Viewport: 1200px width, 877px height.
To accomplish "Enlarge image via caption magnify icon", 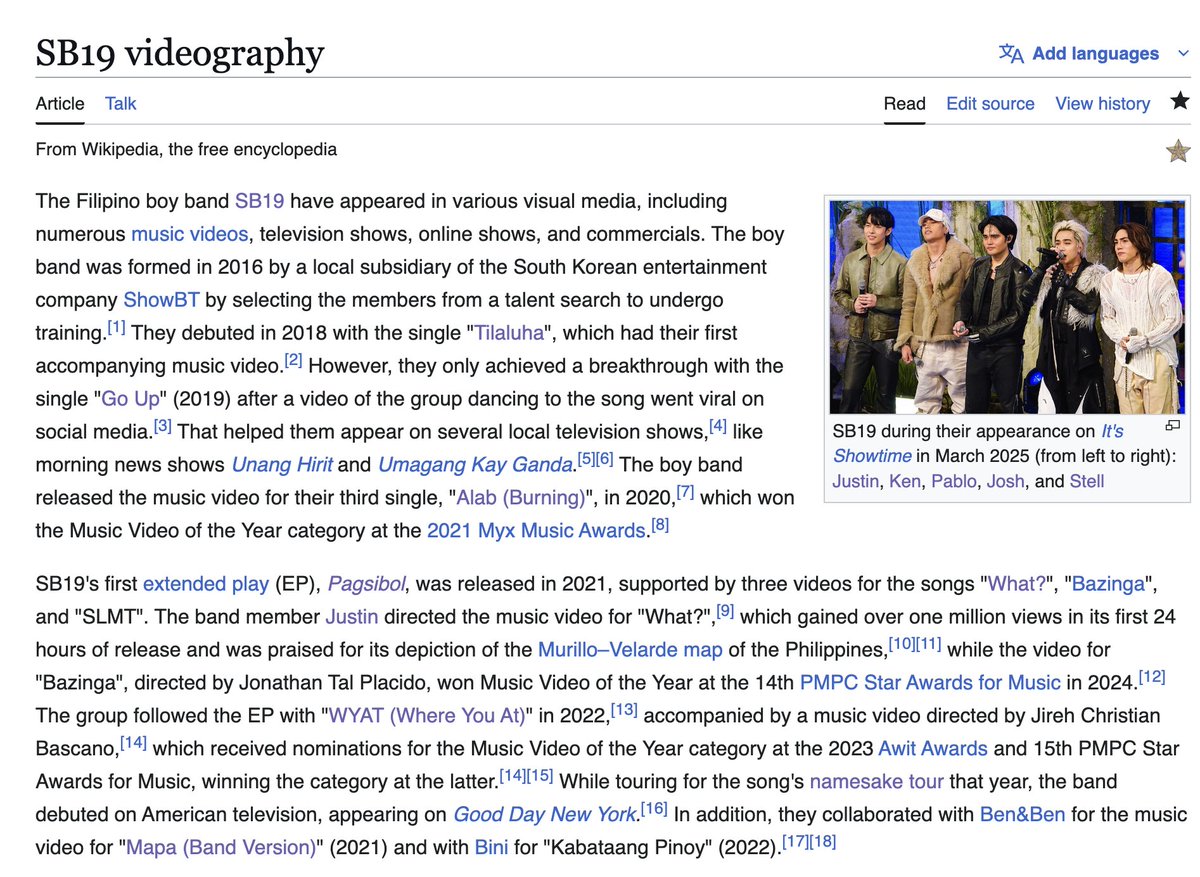I will 1173,427.
